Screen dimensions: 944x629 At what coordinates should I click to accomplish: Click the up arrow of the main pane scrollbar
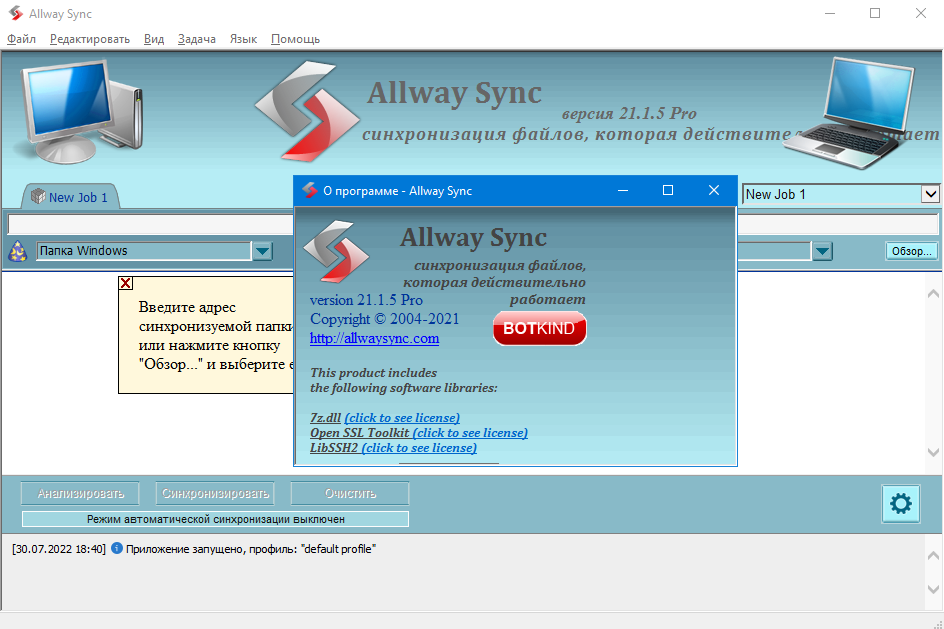933,294
